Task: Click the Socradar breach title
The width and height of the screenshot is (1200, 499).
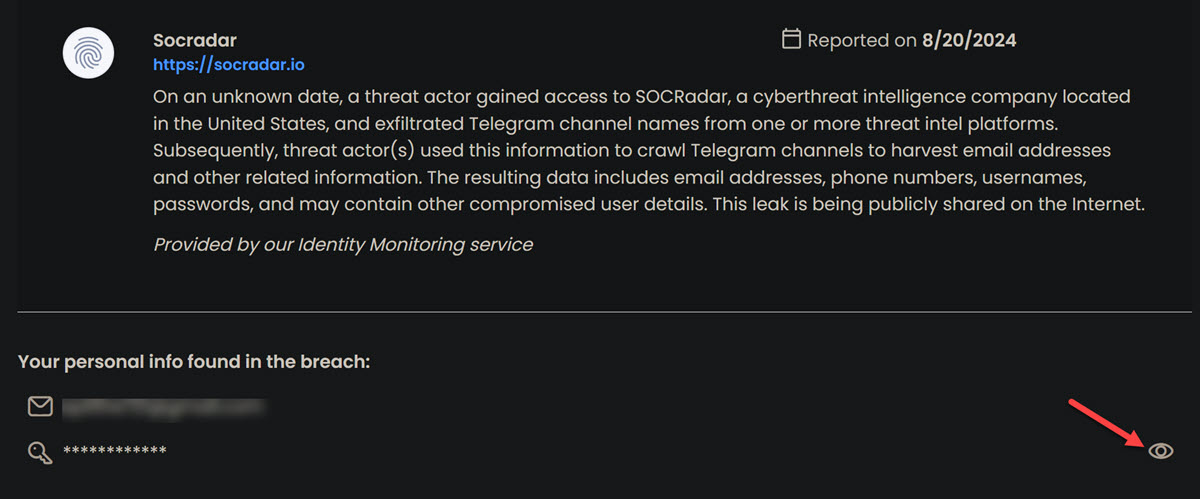Action: click(195, 40)
